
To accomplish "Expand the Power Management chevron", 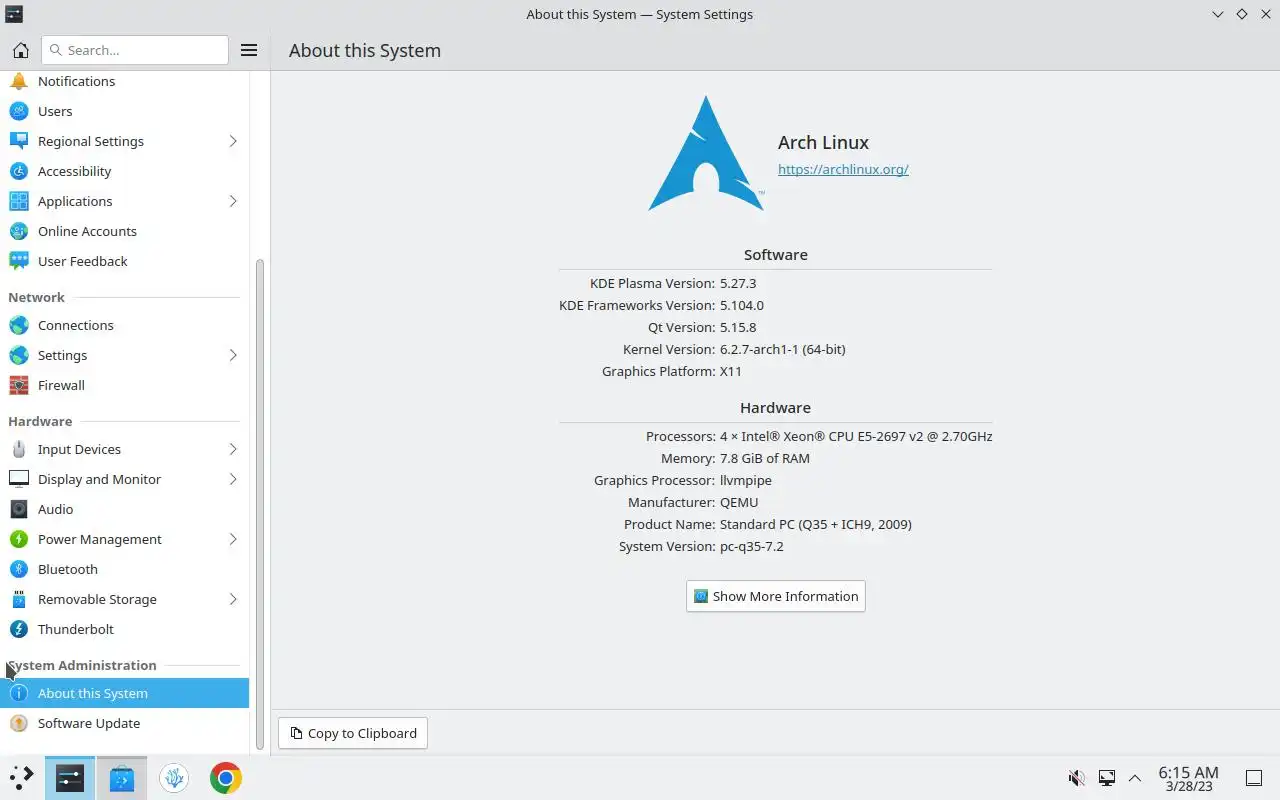I will 233,539.
